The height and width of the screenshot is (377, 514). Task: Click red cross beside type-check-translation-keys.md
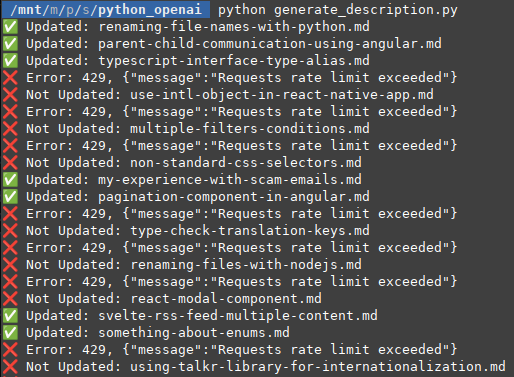[10, 231]
